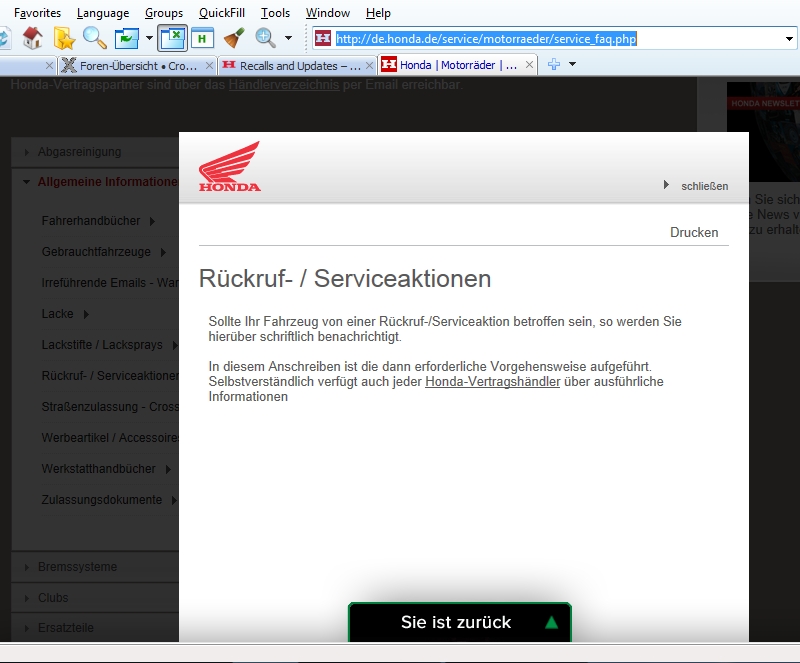Expand the Abgasreinigung sidebar section
The image size is (800, 663).
click(x=79, y=152)
